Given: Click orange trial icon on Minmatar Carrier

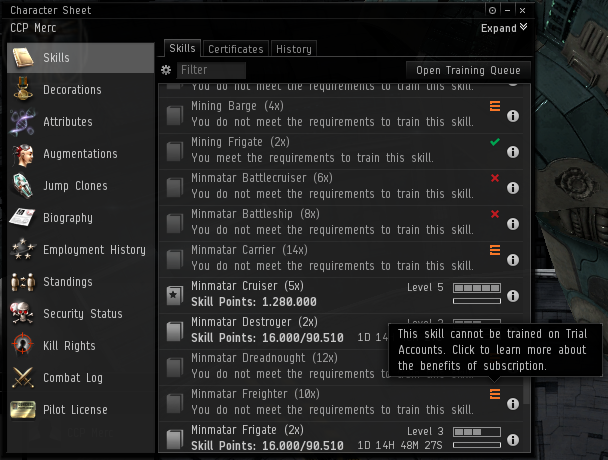Looking at the screenshot, I should coord(495,250).
